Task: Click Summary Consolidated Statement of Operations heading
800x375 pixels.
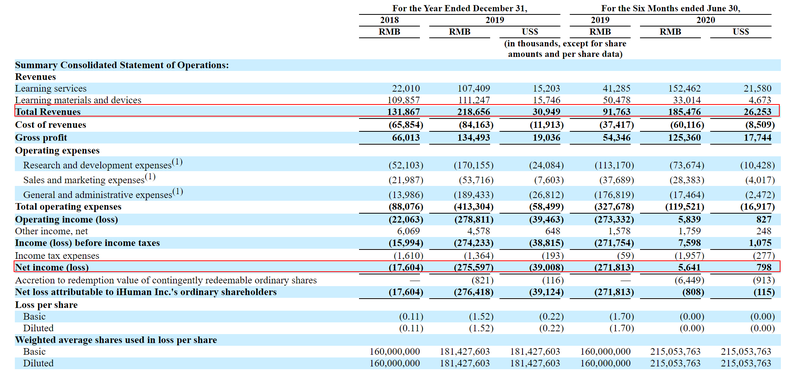Action: pyautogui.click(x=122, y=65)
